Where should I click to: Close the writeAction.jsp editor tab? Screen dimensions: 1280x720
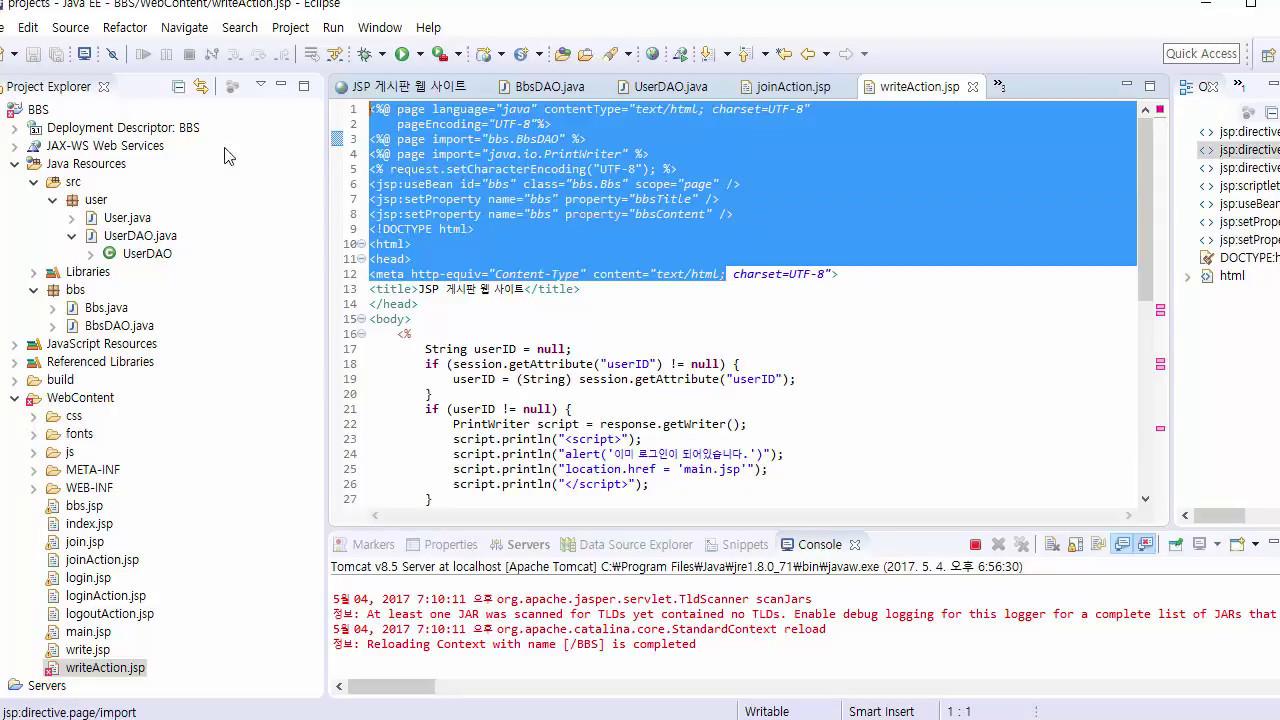tap(972, 87)
